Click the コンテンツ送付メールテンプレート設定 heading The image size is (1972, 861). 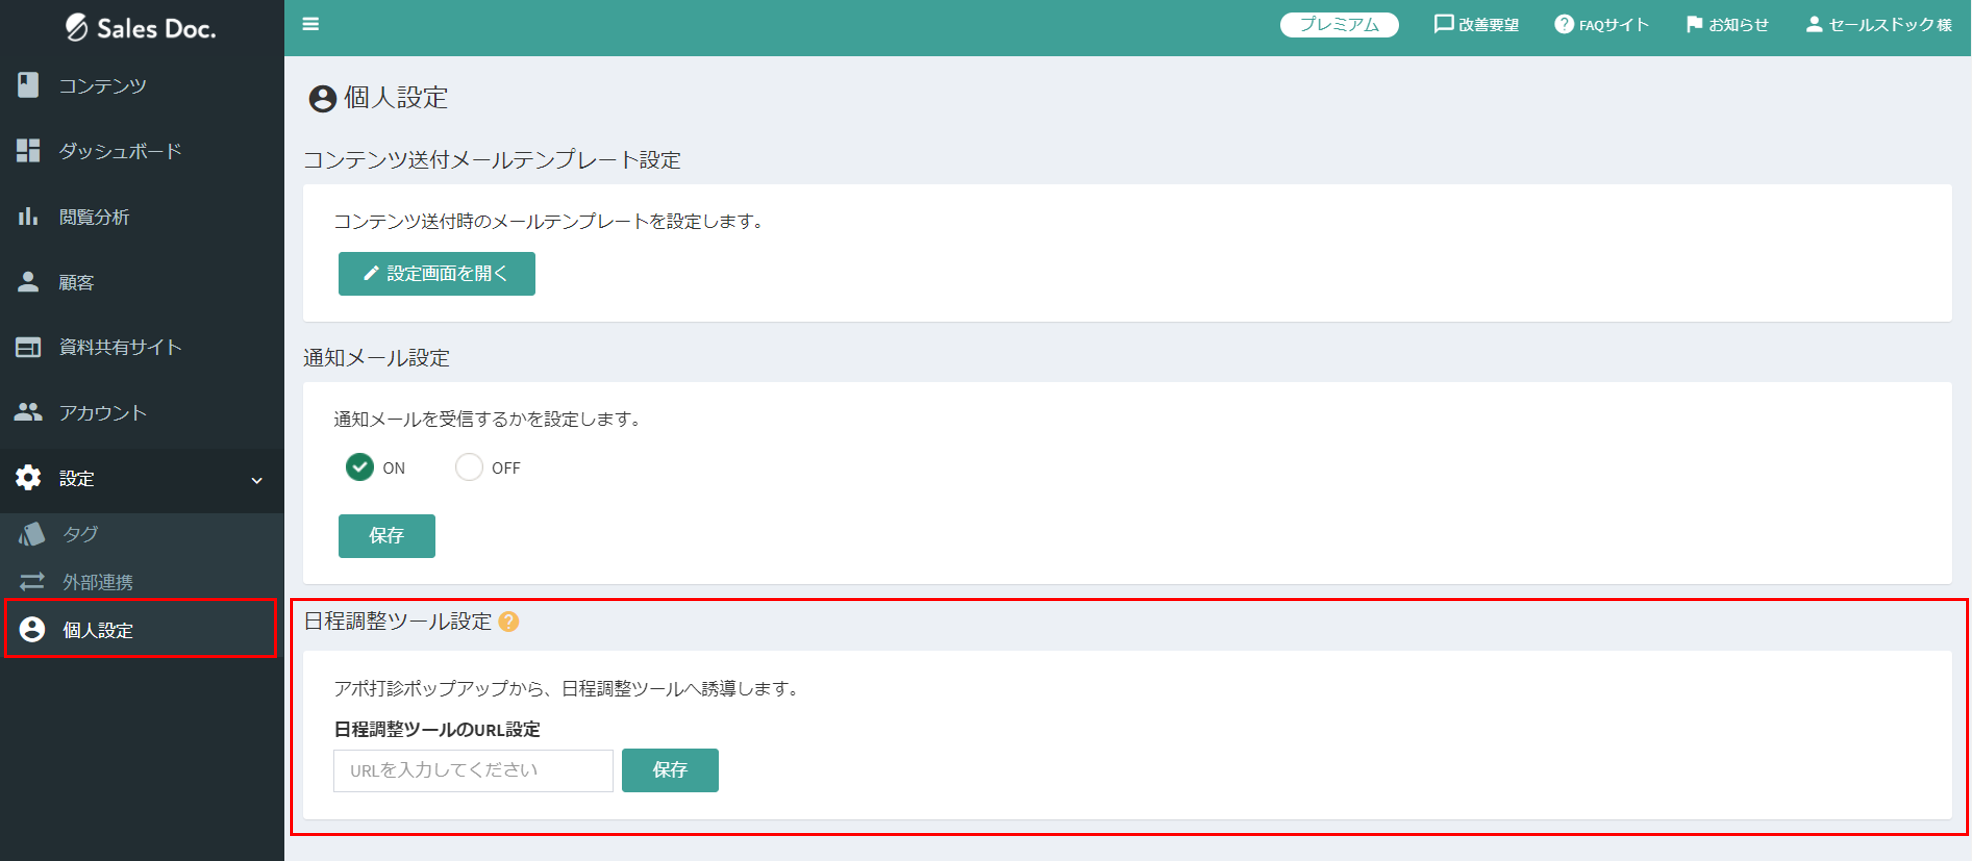pyautogui.click(x=492, y=160)
